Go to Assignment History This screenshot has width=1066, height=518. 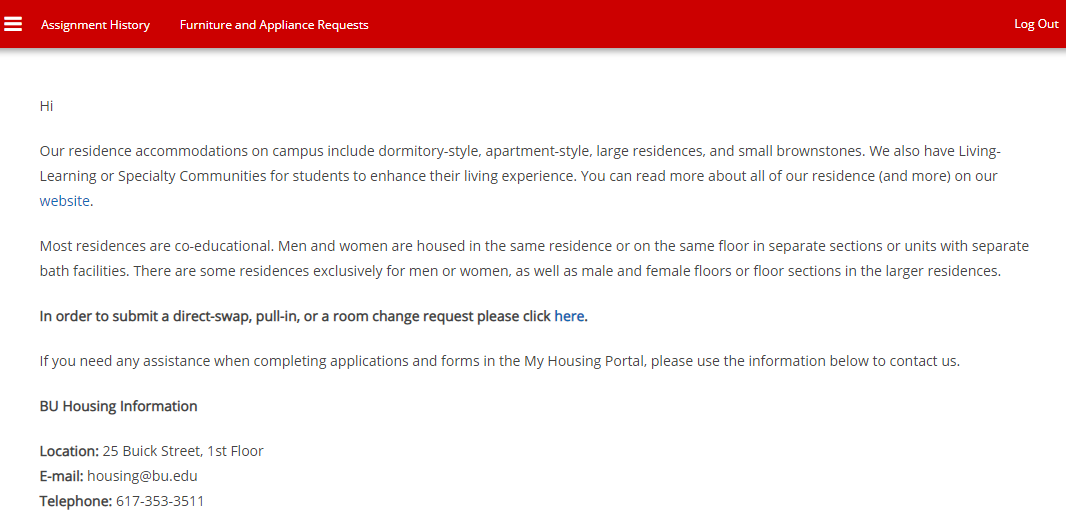pos(95,25)
